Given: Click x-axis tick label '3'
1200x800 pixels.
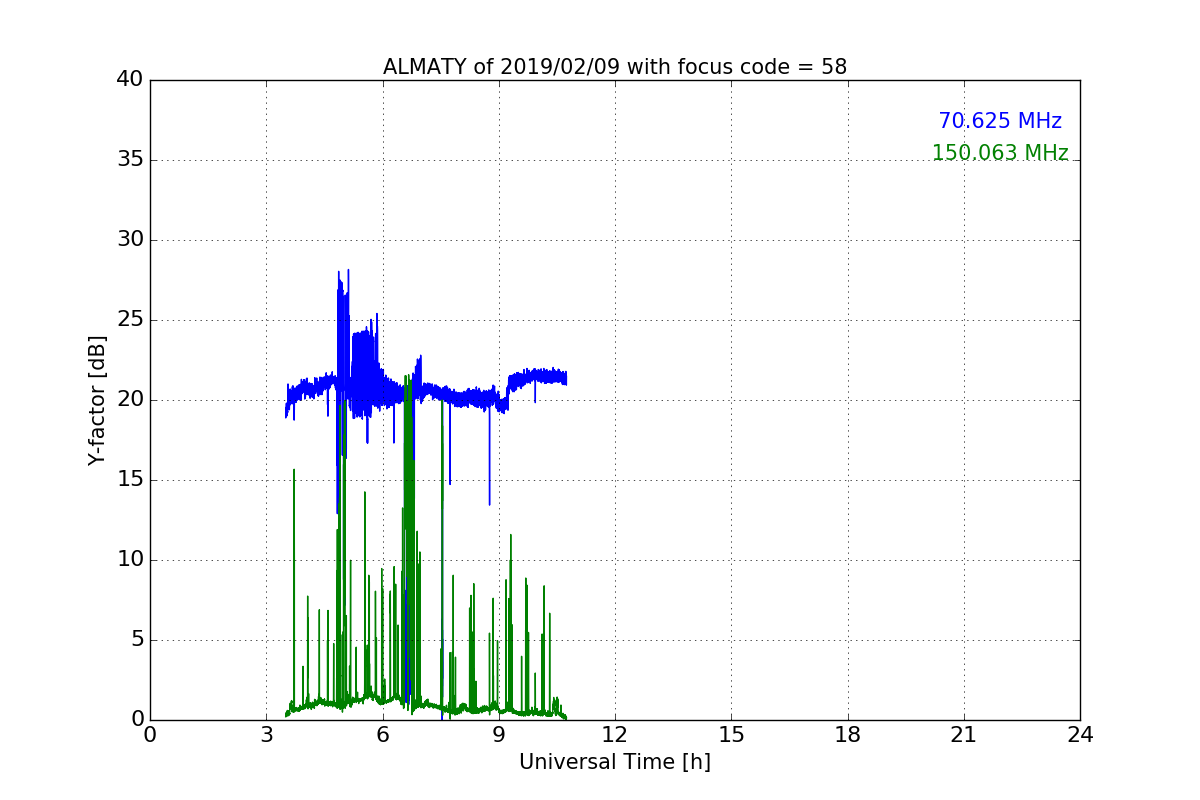Looking at the screenshot, I should pyautogui.click(x=266, y=735).
